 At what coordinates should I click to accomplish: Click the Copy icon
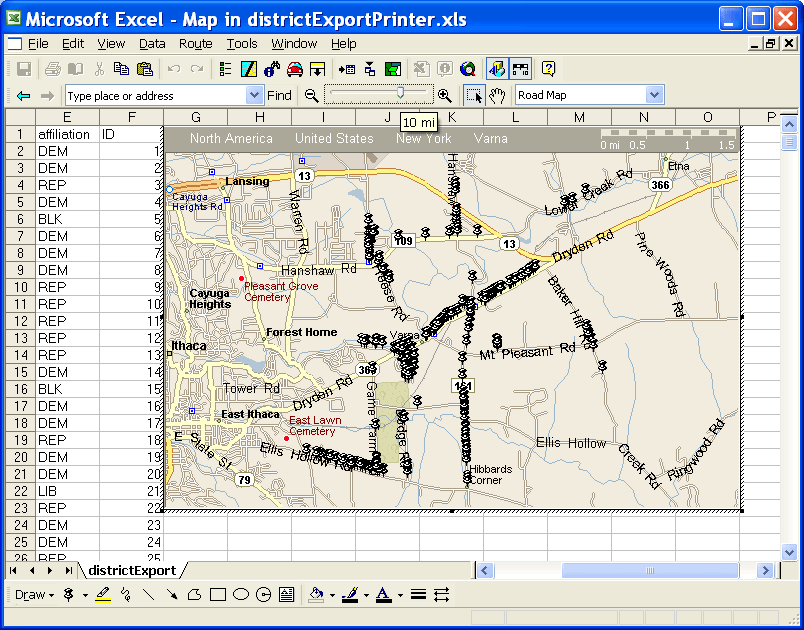coord(122,69)
